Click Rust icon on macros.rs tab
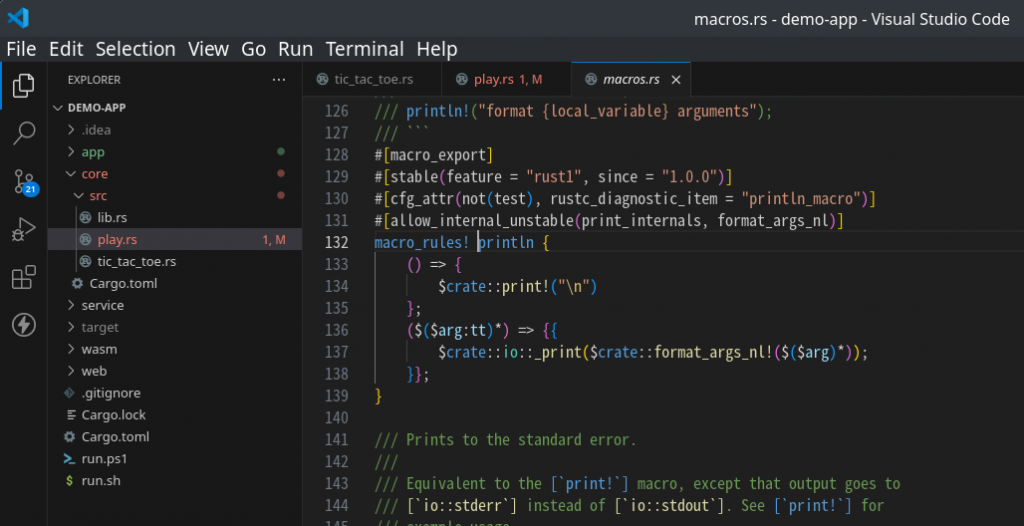 coord(591,80)
